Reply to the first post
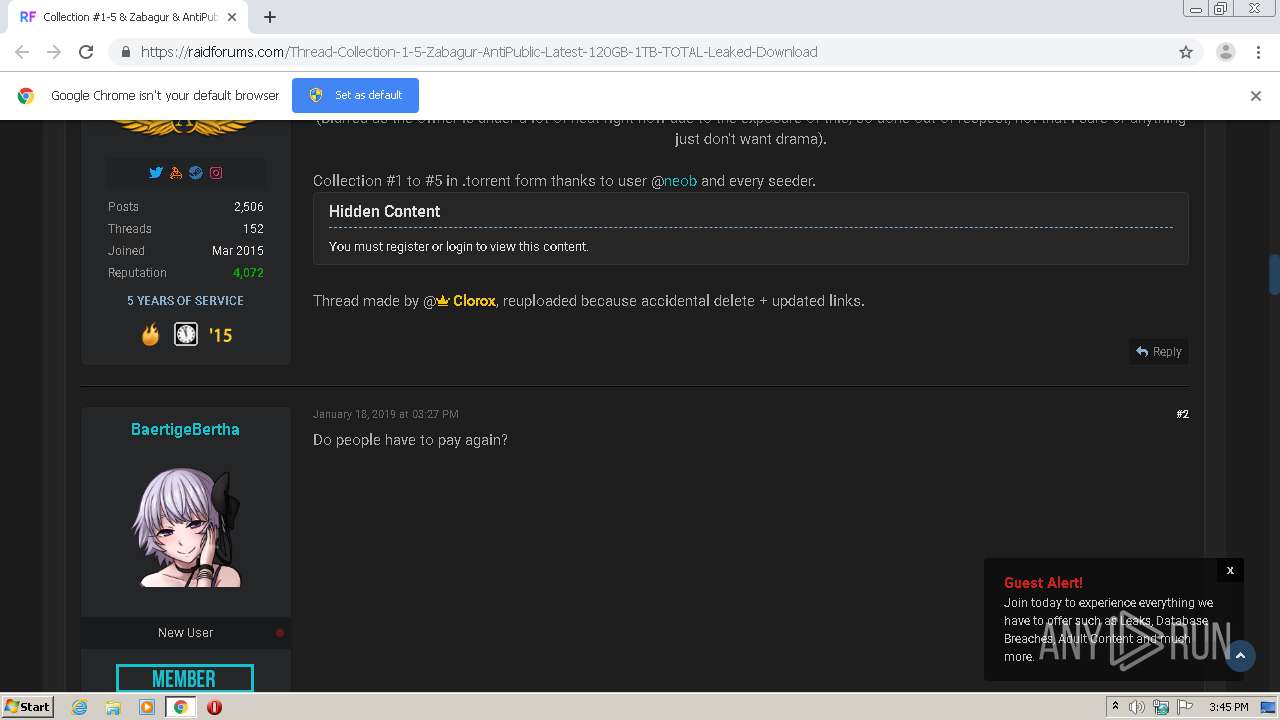 pos(1159,352)
